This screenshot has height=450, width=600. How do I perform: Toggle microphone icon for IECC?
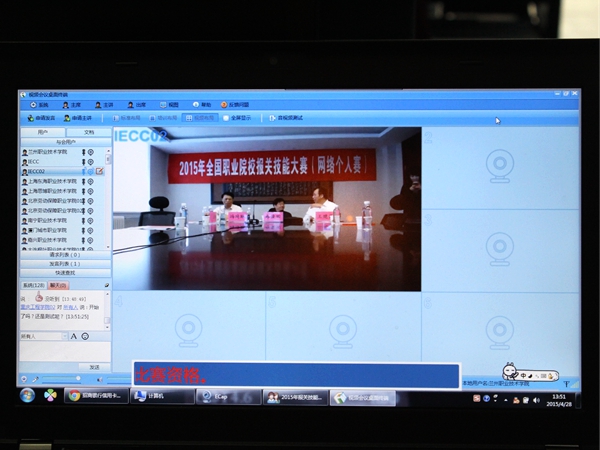point(83,162)
